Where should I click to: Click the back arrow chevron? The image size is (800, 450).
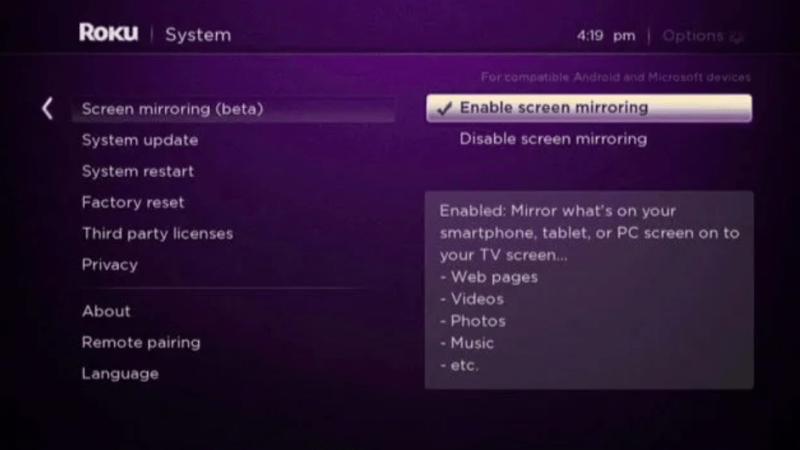tap(47, 109)
